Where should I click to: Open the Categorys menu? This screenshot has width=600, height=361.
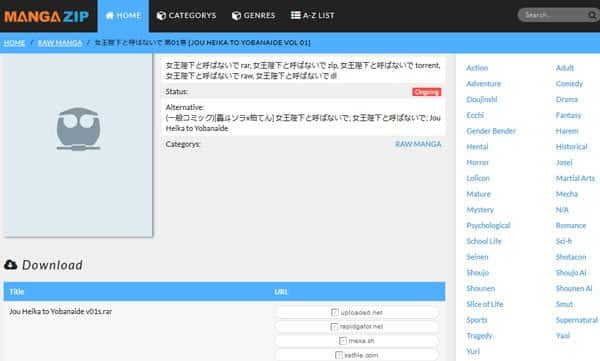coord(186,16)
